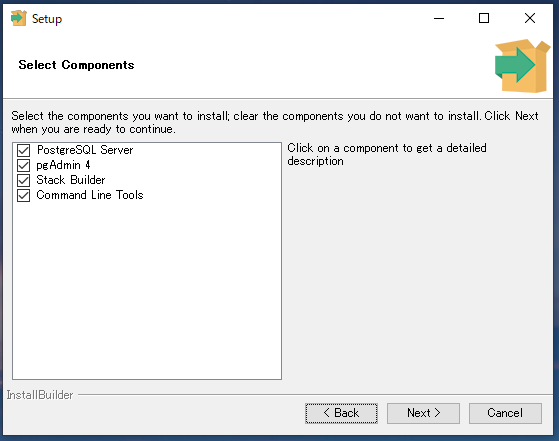
Task: Click the Setup installer icon in title bar
Action: 19,18
